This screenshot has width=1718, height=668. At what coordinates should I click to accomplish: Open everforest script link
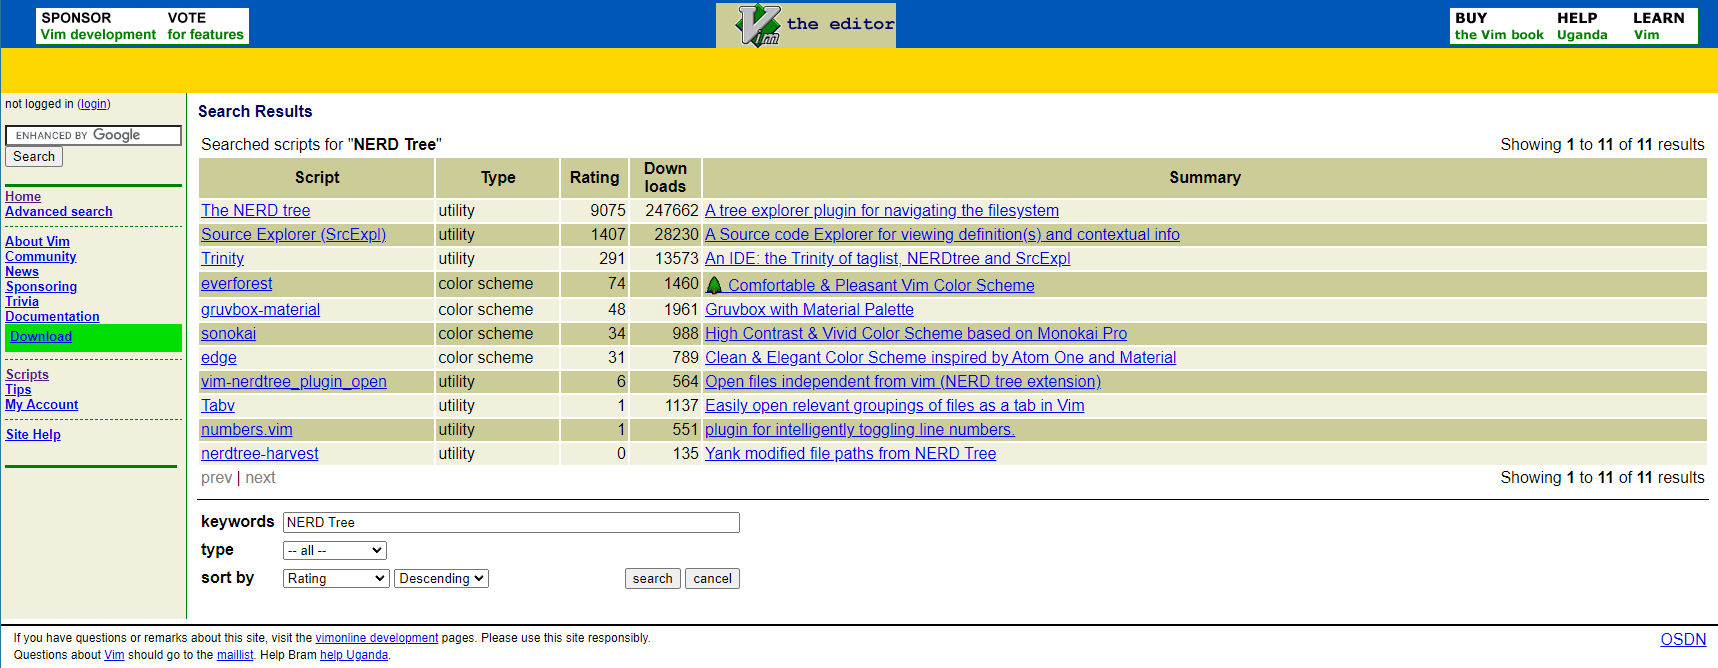click(237, 284)
